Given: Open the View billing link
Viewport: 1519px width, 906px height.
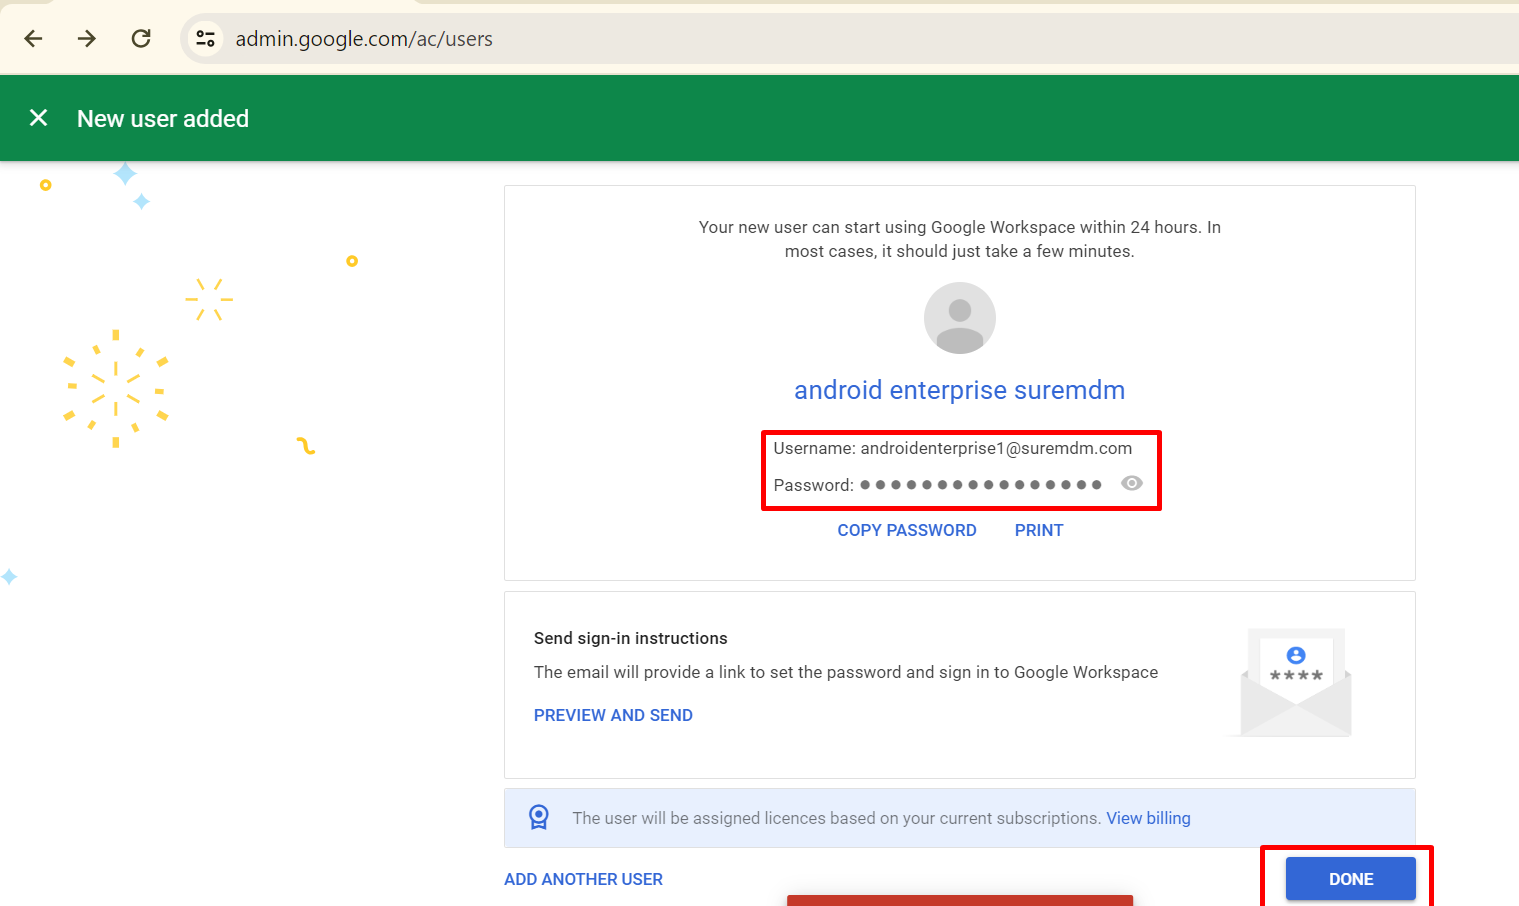Looking at the screenshot, I should coord(1148,818).
